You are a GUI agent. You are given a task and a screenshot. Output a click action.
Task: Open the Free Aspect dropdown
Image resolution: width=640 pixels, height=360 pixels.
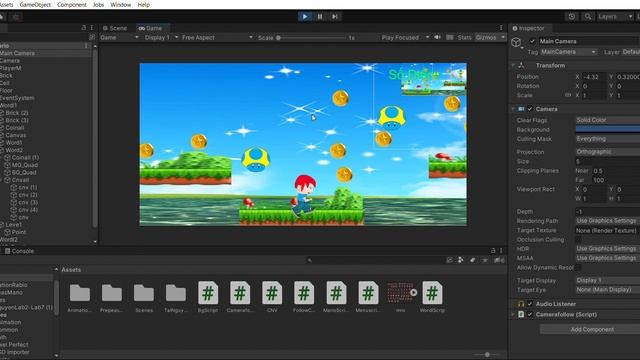pos(217,38)
